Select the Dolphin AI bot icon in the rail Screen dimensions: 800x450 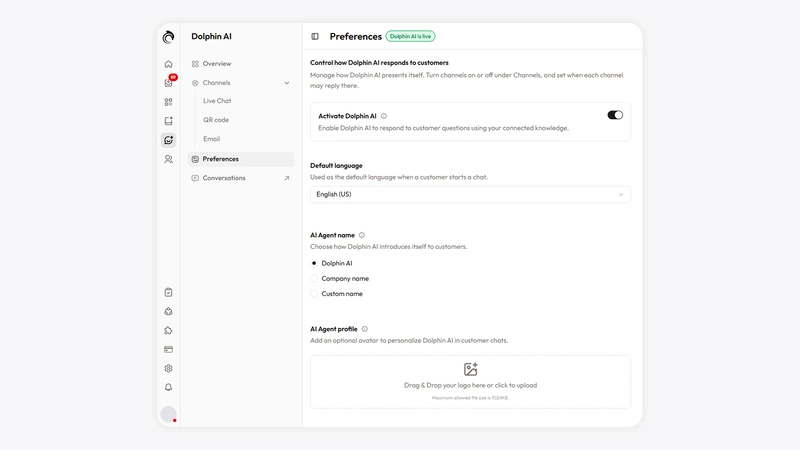pos(168,140)
